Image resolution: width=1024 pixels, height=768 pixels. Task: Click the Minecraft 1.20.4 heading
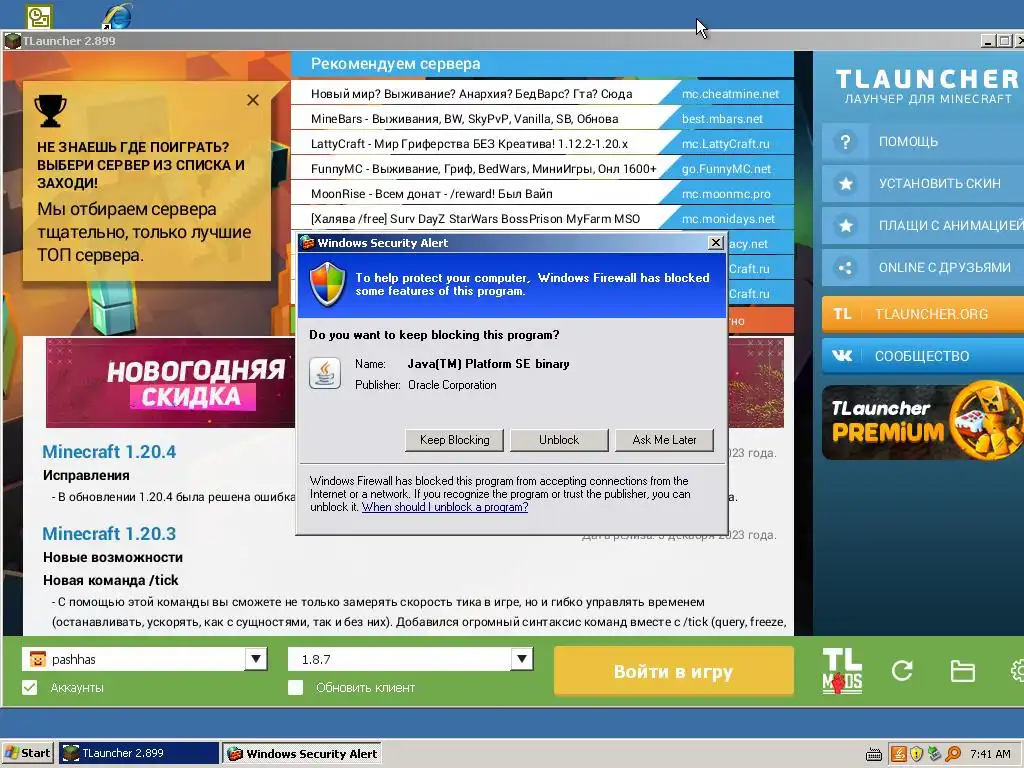109,452
